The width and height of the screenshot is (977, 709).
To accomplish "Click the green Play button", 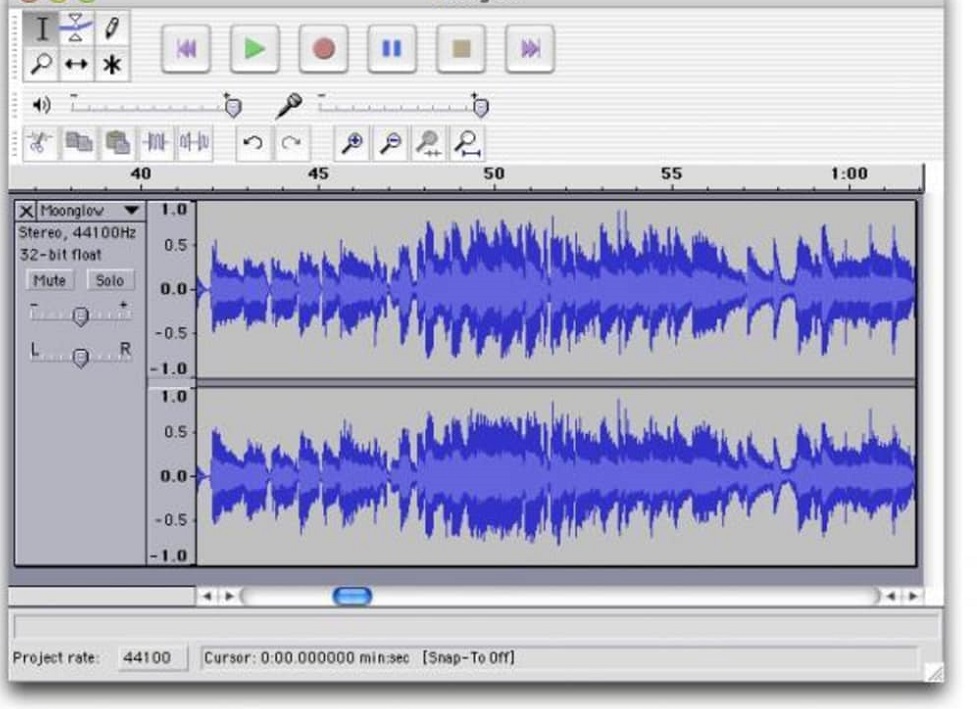I will pyautogui.click(x=254, y=49).
